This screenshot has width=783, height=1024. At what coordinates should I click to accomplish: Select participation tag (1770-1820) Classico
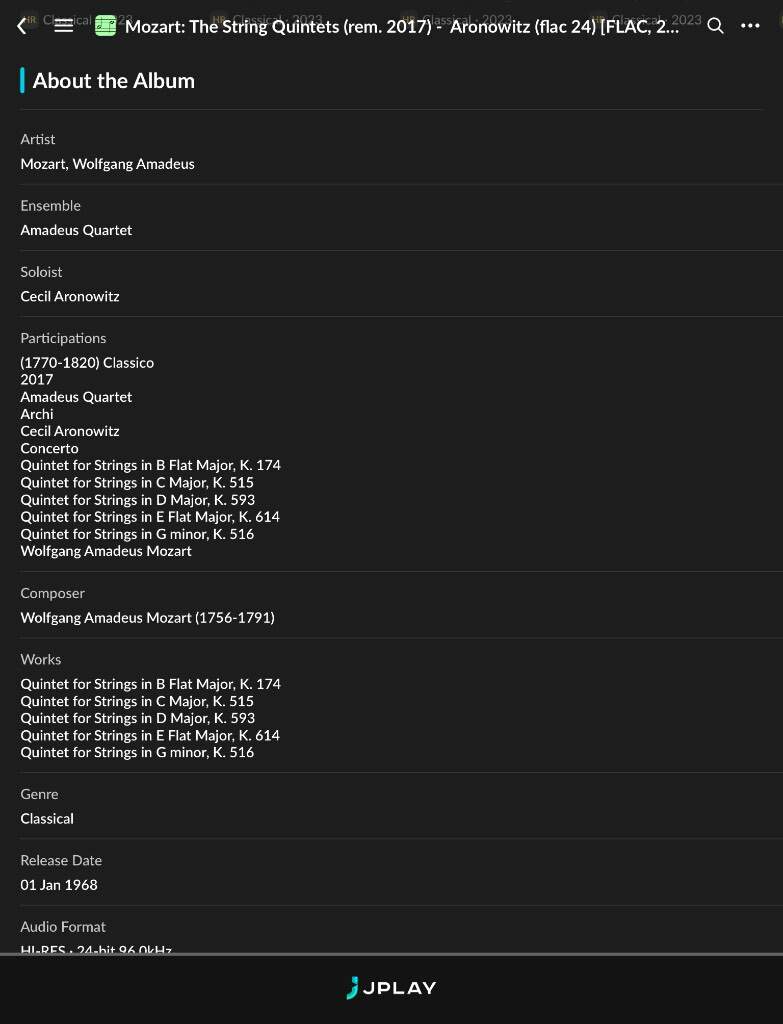[x=87, y=362]
